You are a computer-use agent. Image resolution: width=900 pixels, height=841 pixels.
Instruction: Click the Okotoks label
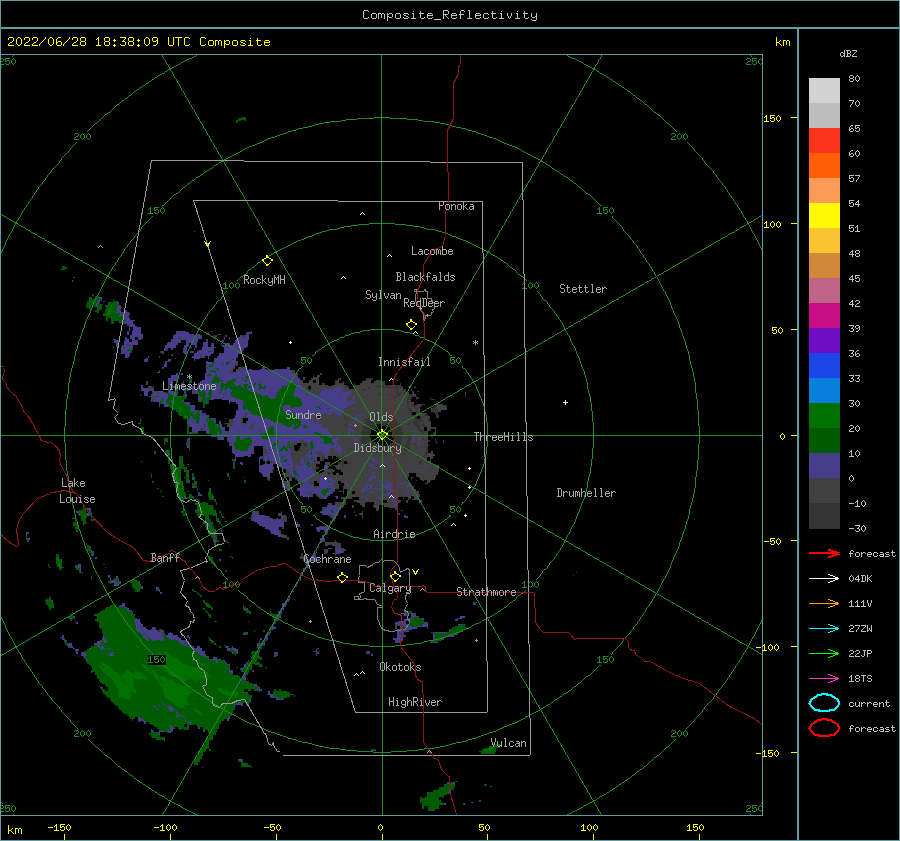(400, 667)
